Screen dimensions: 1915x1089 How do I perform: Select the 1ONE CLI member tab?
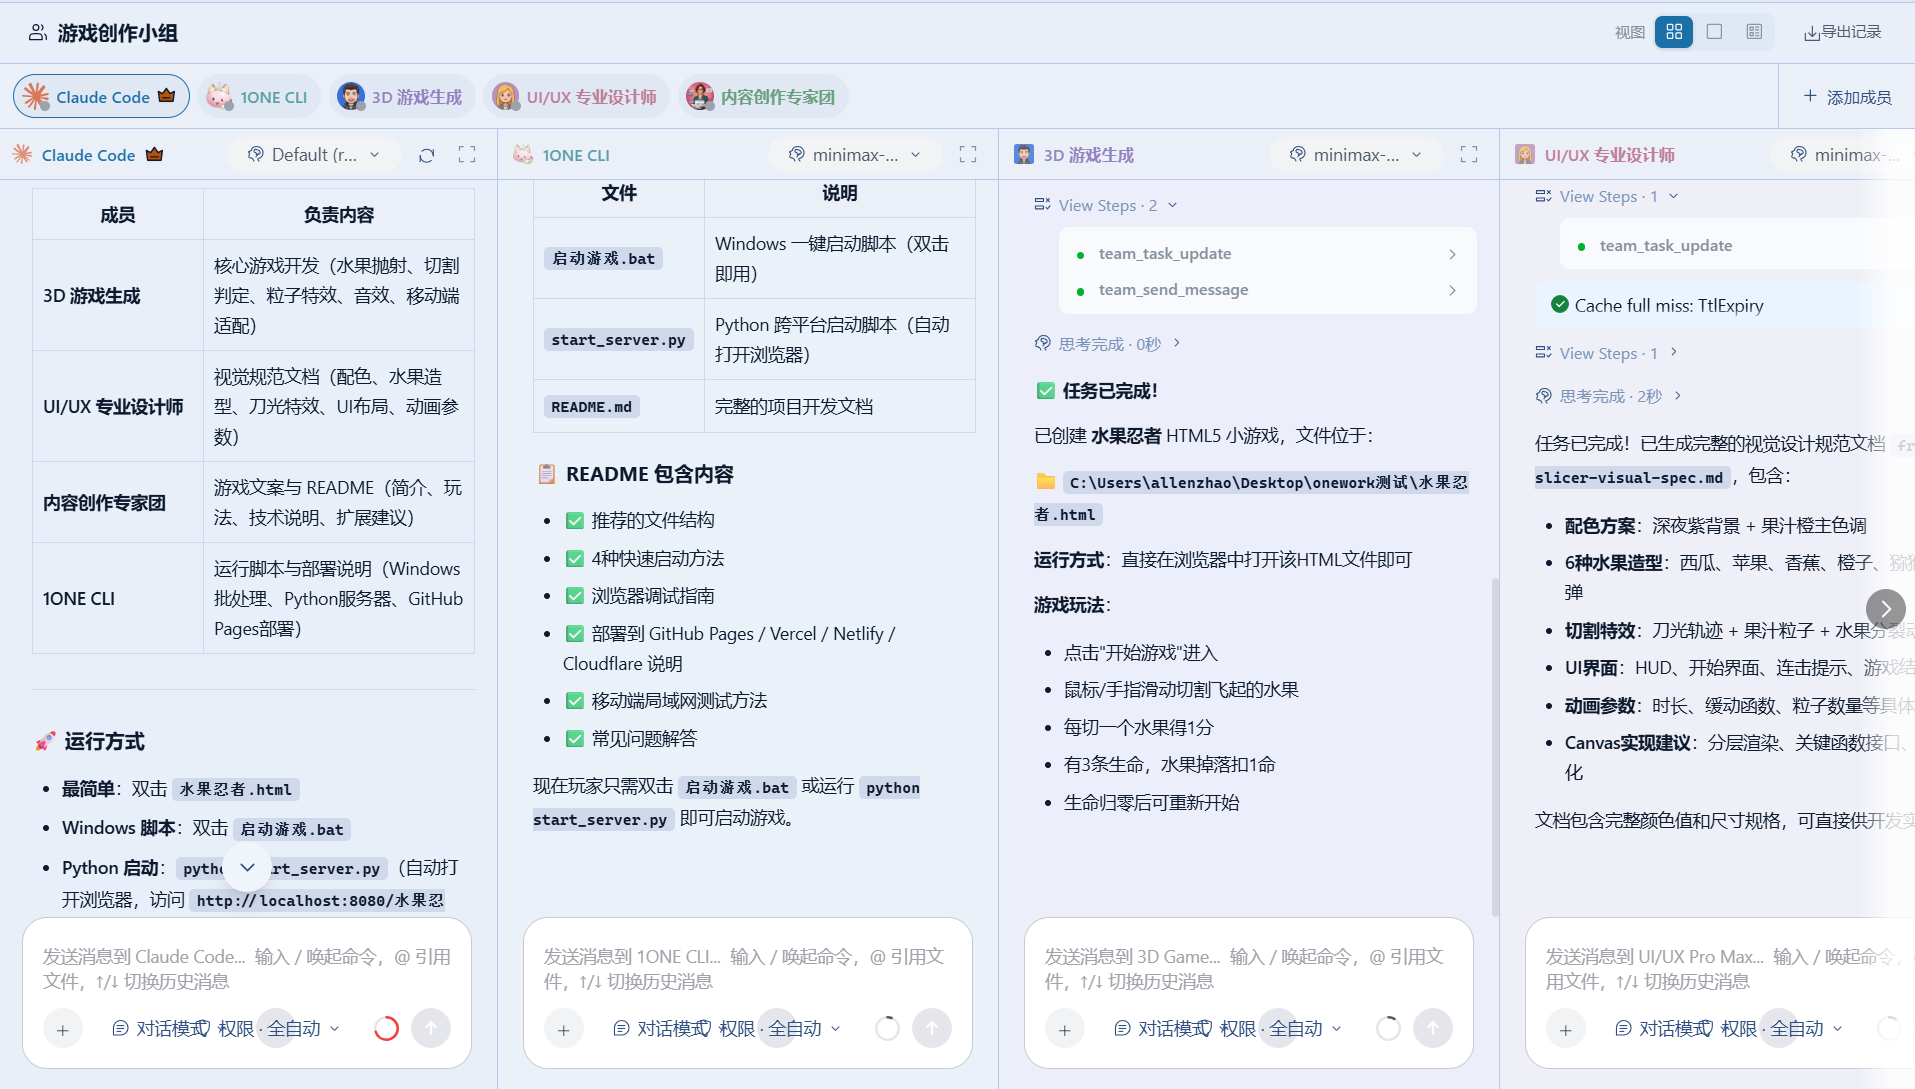point(258,97)
